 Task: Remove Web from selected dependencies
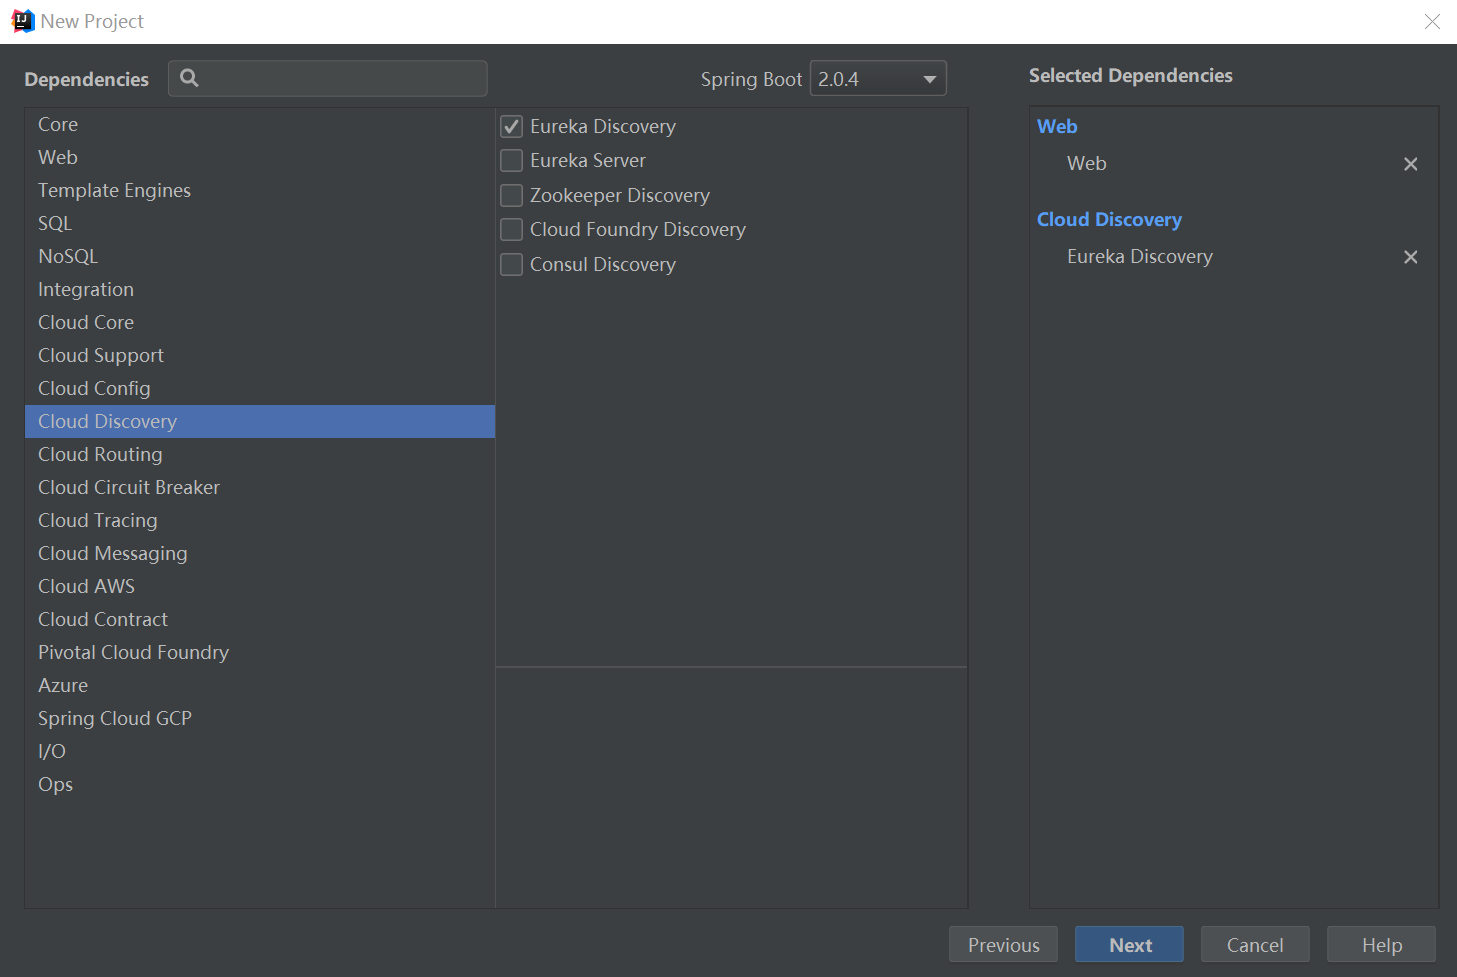click(x=1410, y=164)
